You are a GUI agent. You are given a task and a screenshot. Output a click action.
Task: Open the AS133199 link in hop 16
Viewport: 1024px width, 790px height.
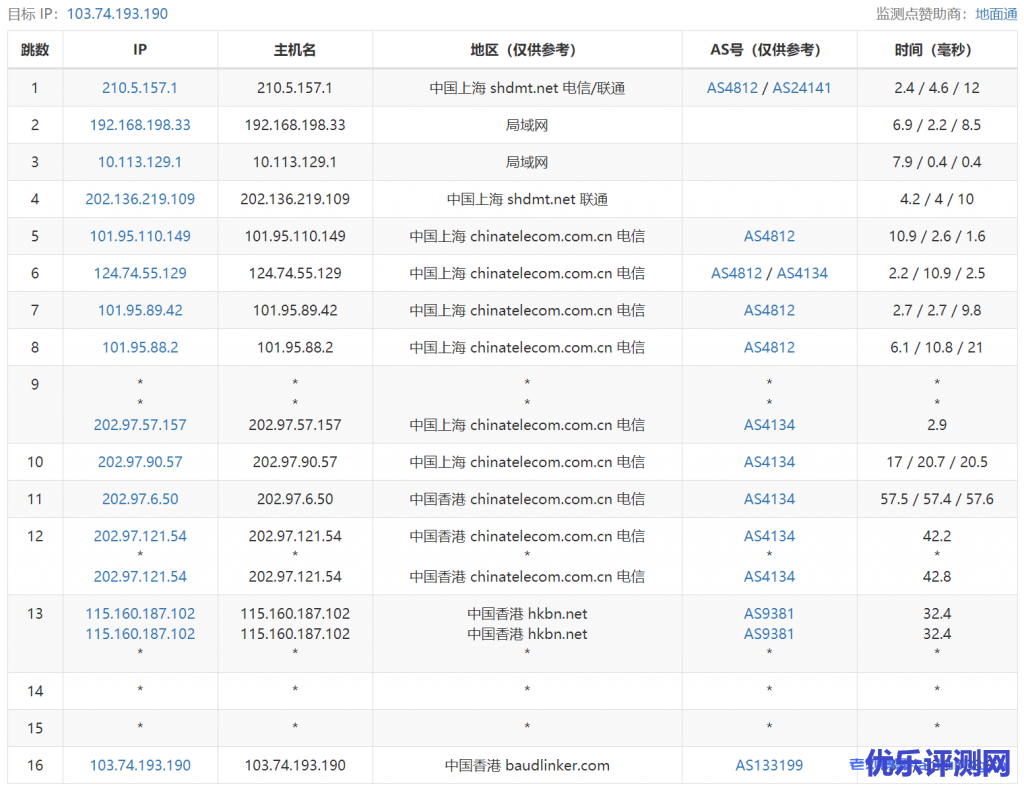(769, 765)
